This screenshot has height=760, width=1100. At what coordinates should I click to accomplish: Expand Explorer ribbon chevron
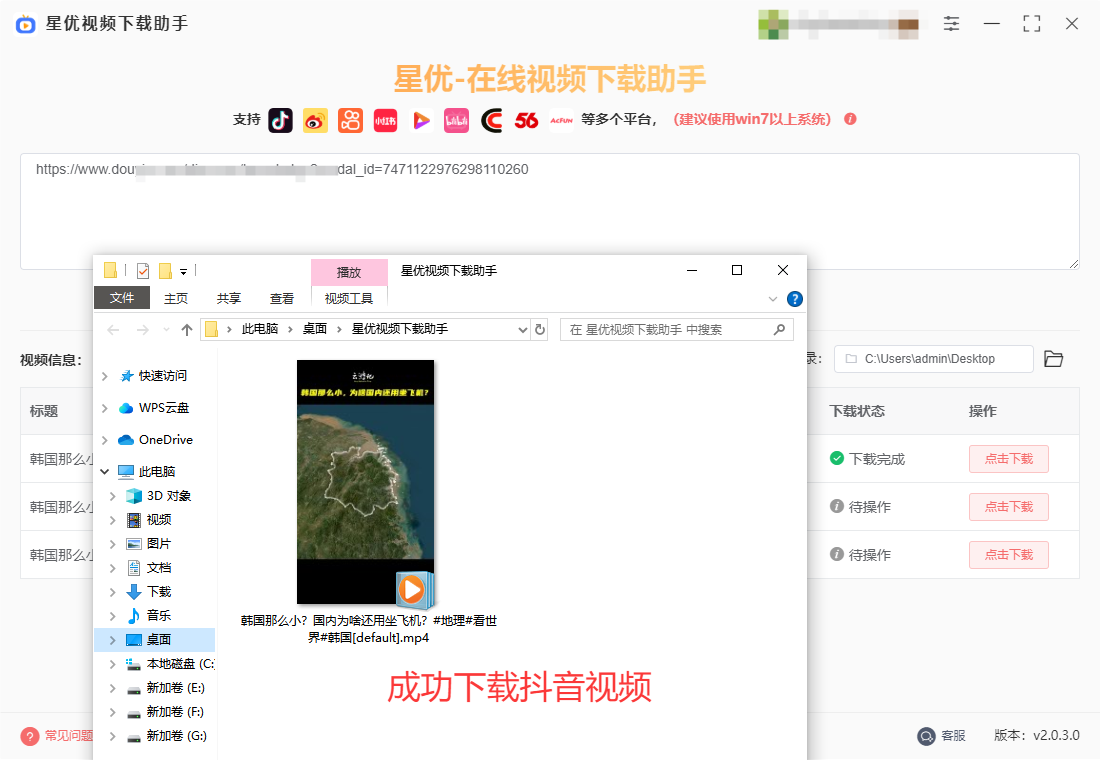click(x=772, y=299)
